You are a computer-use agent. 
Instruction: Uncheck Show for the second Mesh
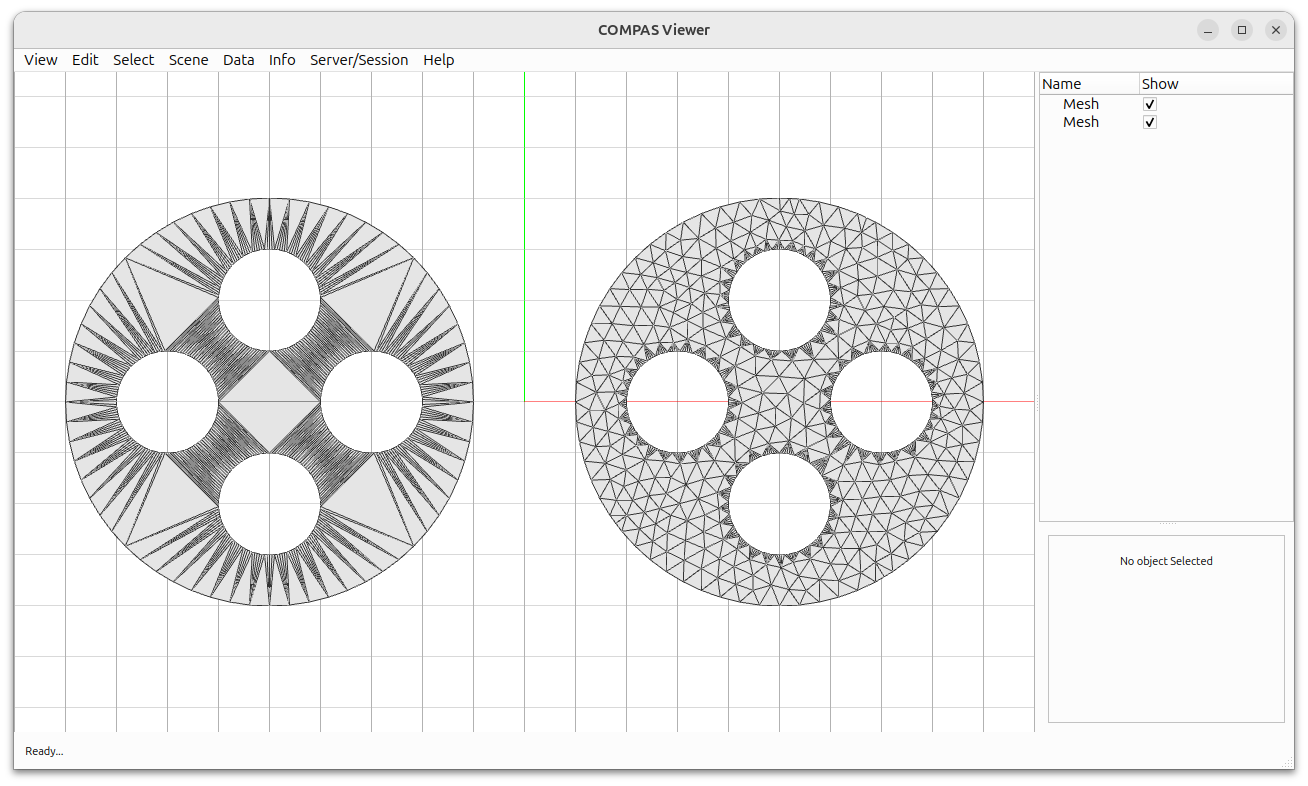pyautogui.click(x=1149, y=121)
